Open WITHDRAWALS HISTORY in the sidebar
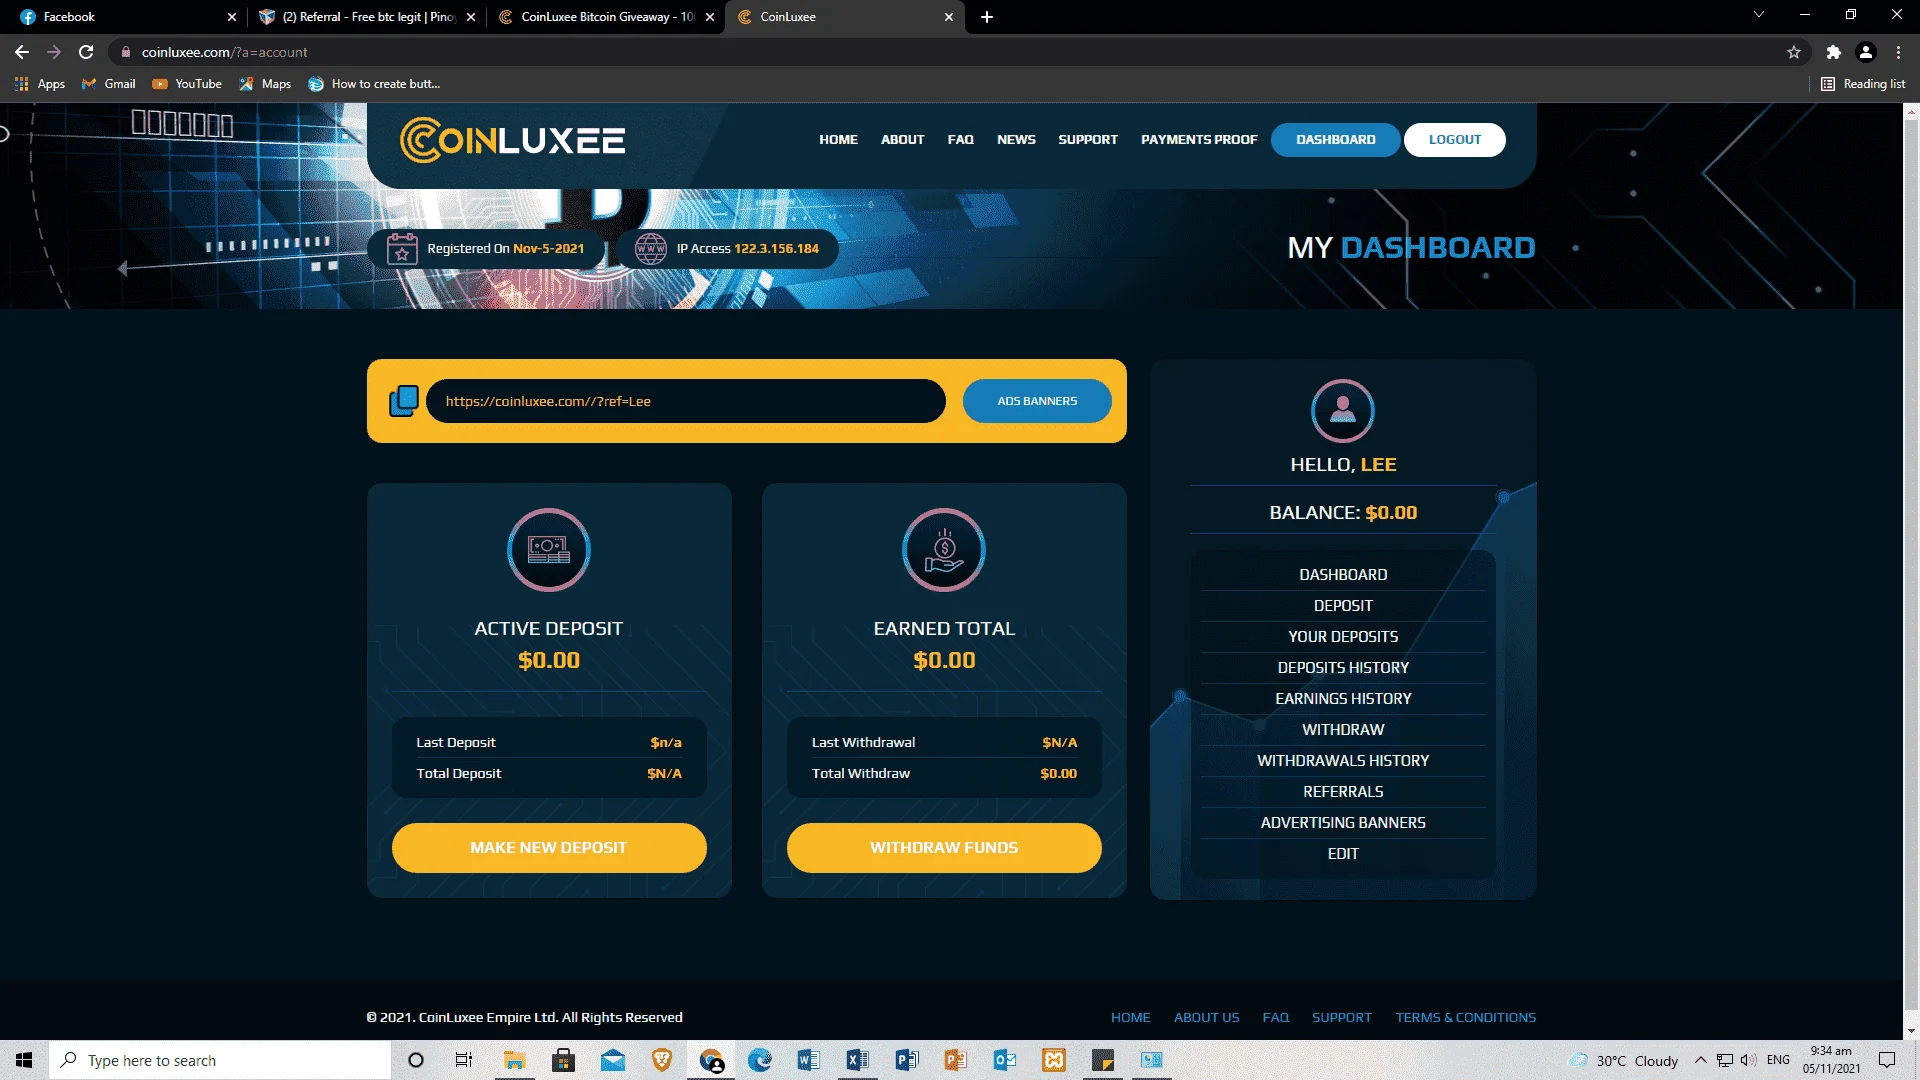The image size is (1920, 1080). point(1343,761)
